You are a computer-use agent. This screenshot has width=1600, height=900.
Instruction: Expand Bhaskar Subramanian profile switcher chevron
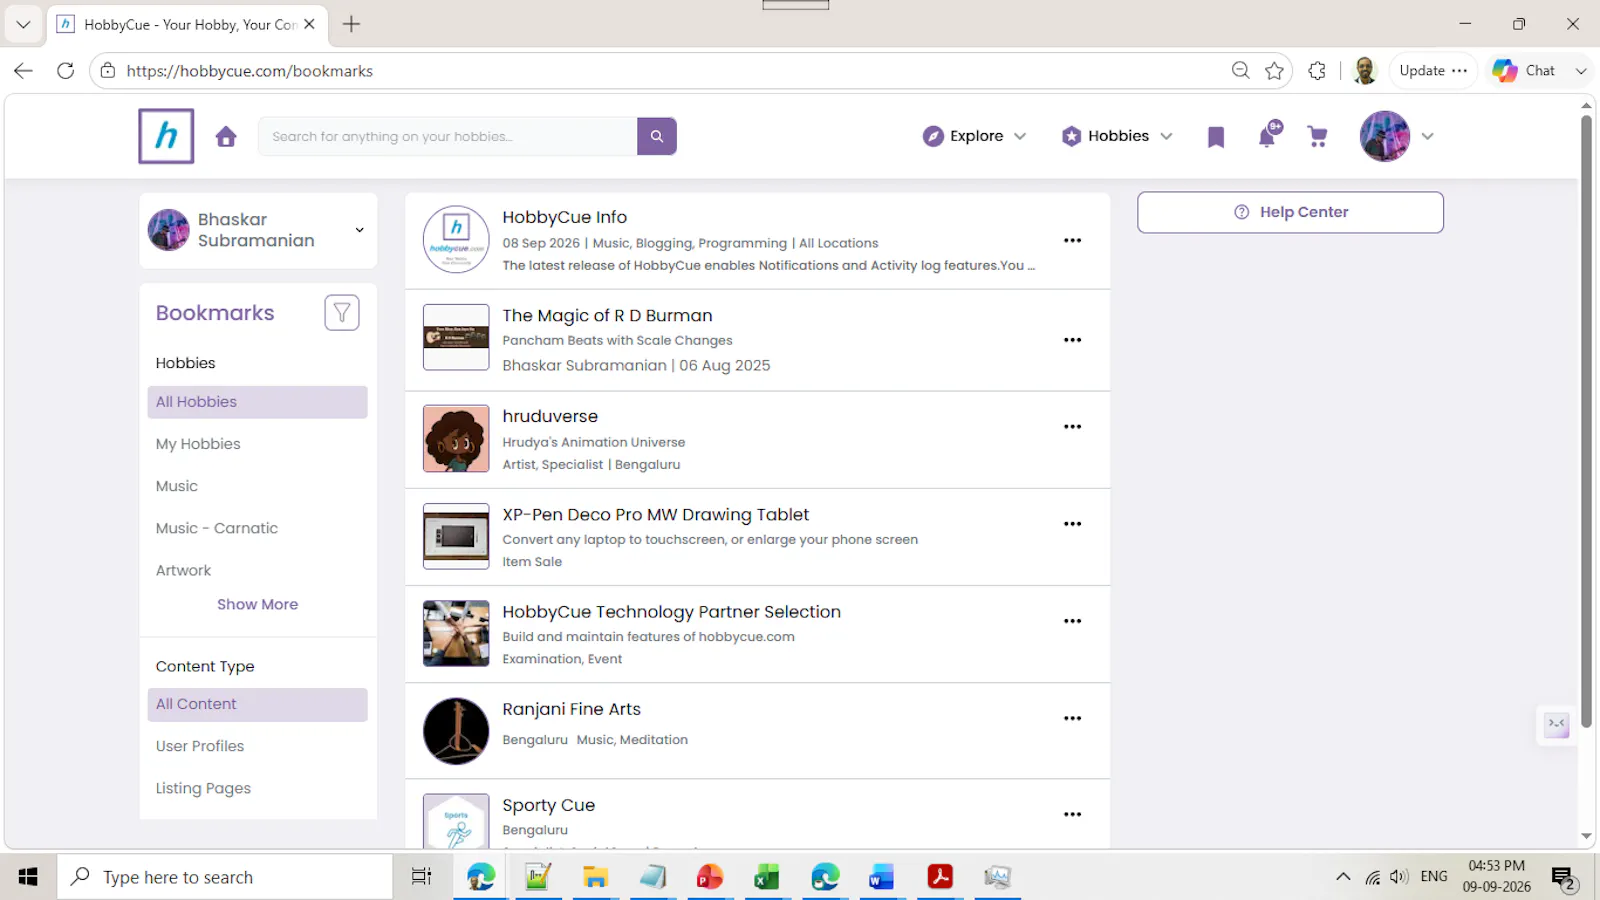(x=360, y=230)
